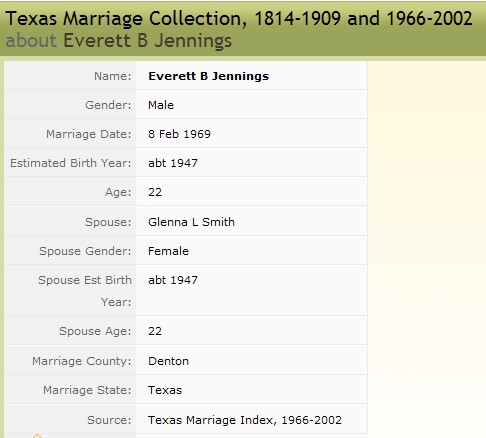Click the Marriage Date value 8 Feb 1969
The width and height of the screenshot is (486, 438).
(x=179, y=134)
